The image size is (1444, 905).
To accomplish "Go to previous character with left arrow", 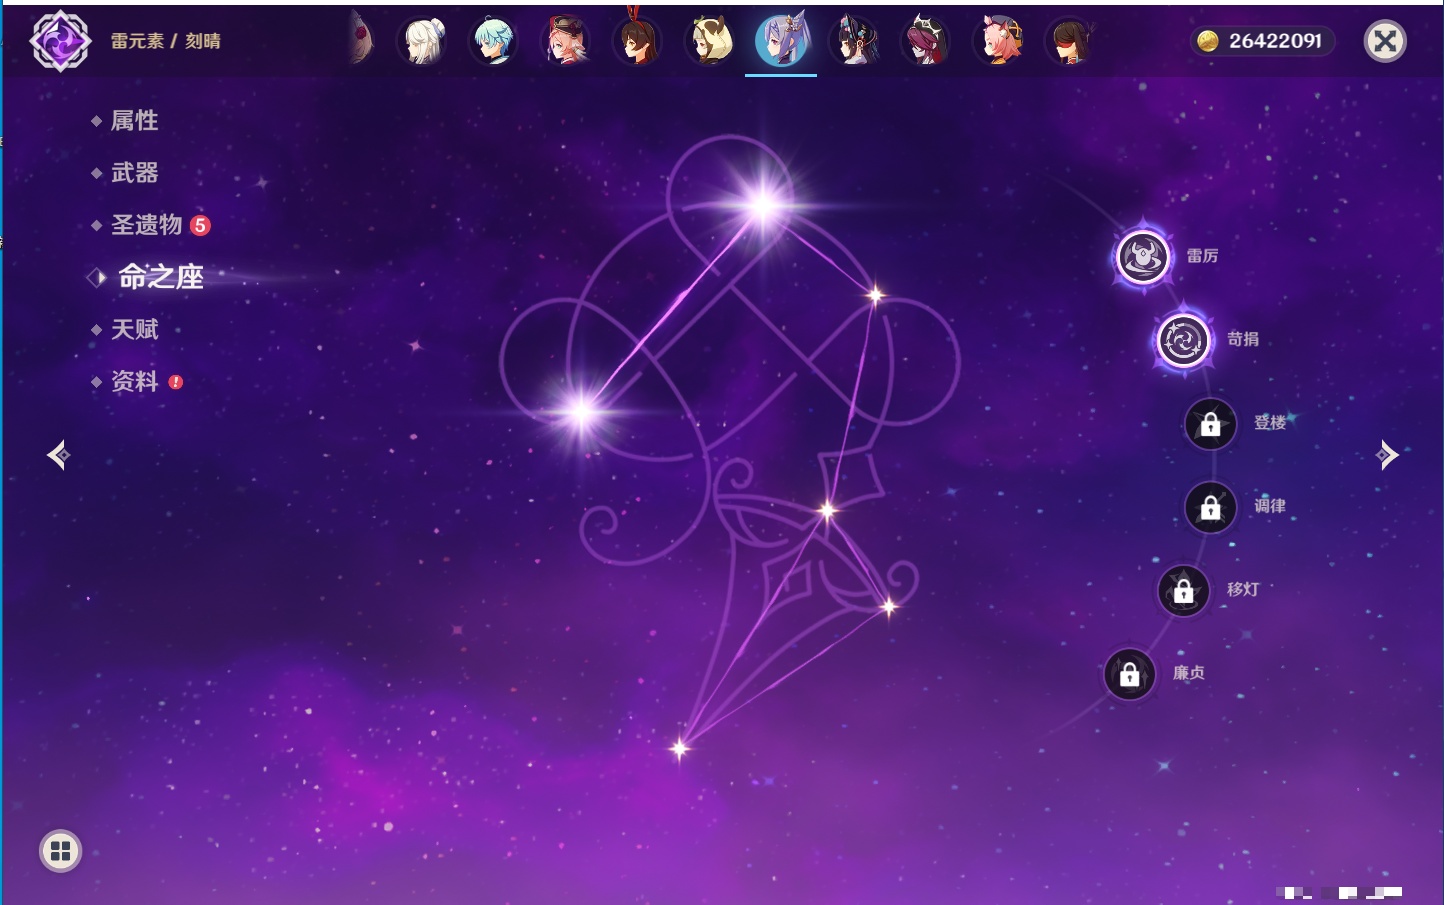I will coord(59,455).
